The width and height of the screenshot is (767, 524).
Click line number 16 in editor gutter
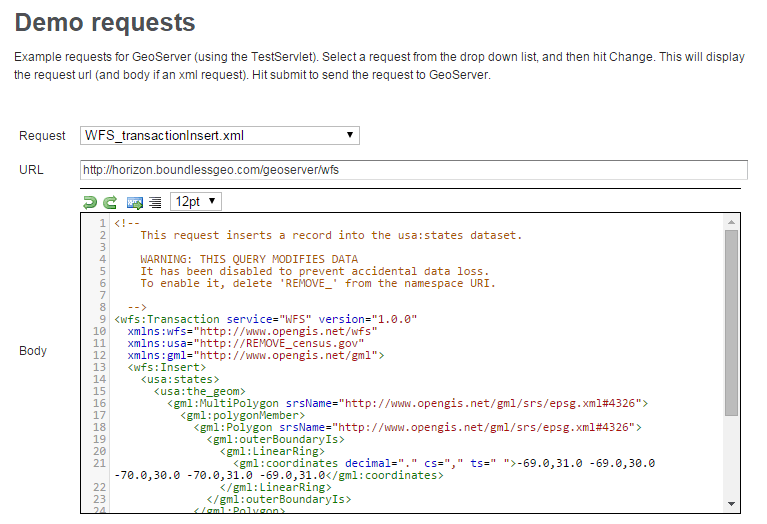coord(100,403)
